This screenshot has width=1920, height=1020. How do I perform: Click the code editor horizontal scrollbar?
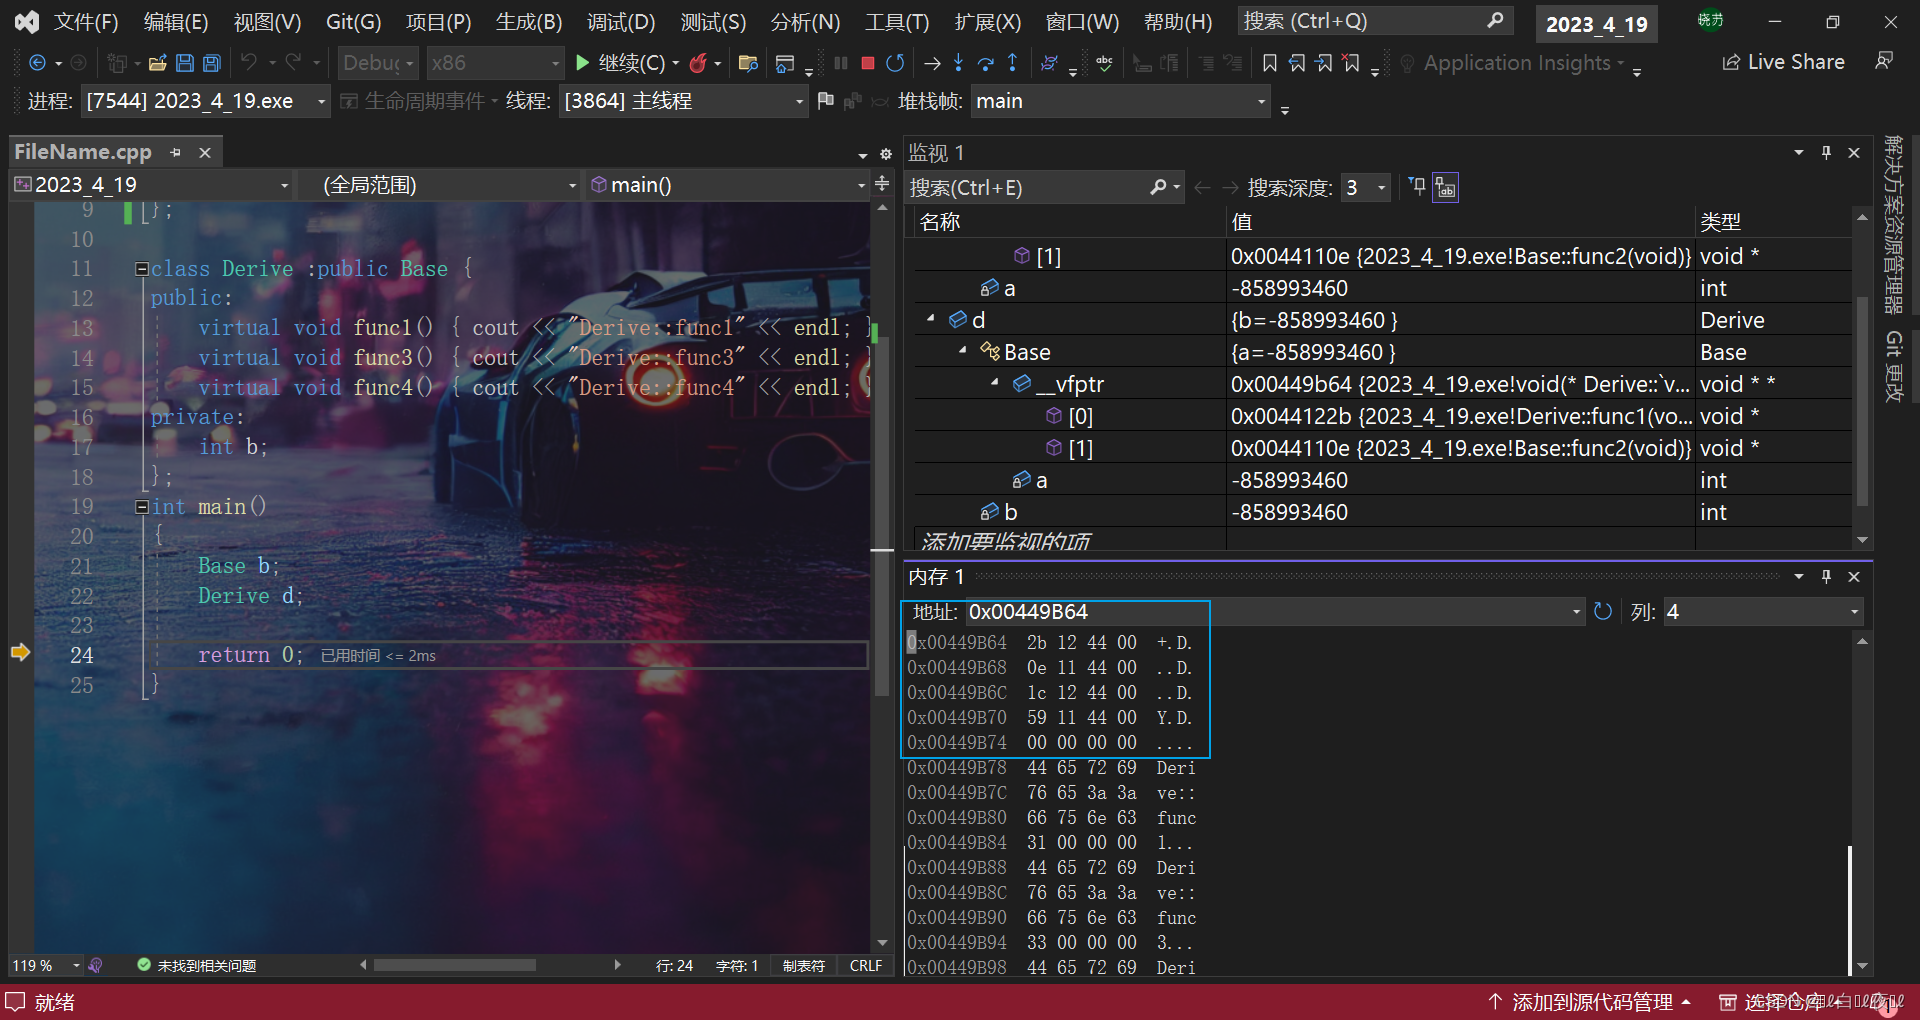click(x=454, y=965)
